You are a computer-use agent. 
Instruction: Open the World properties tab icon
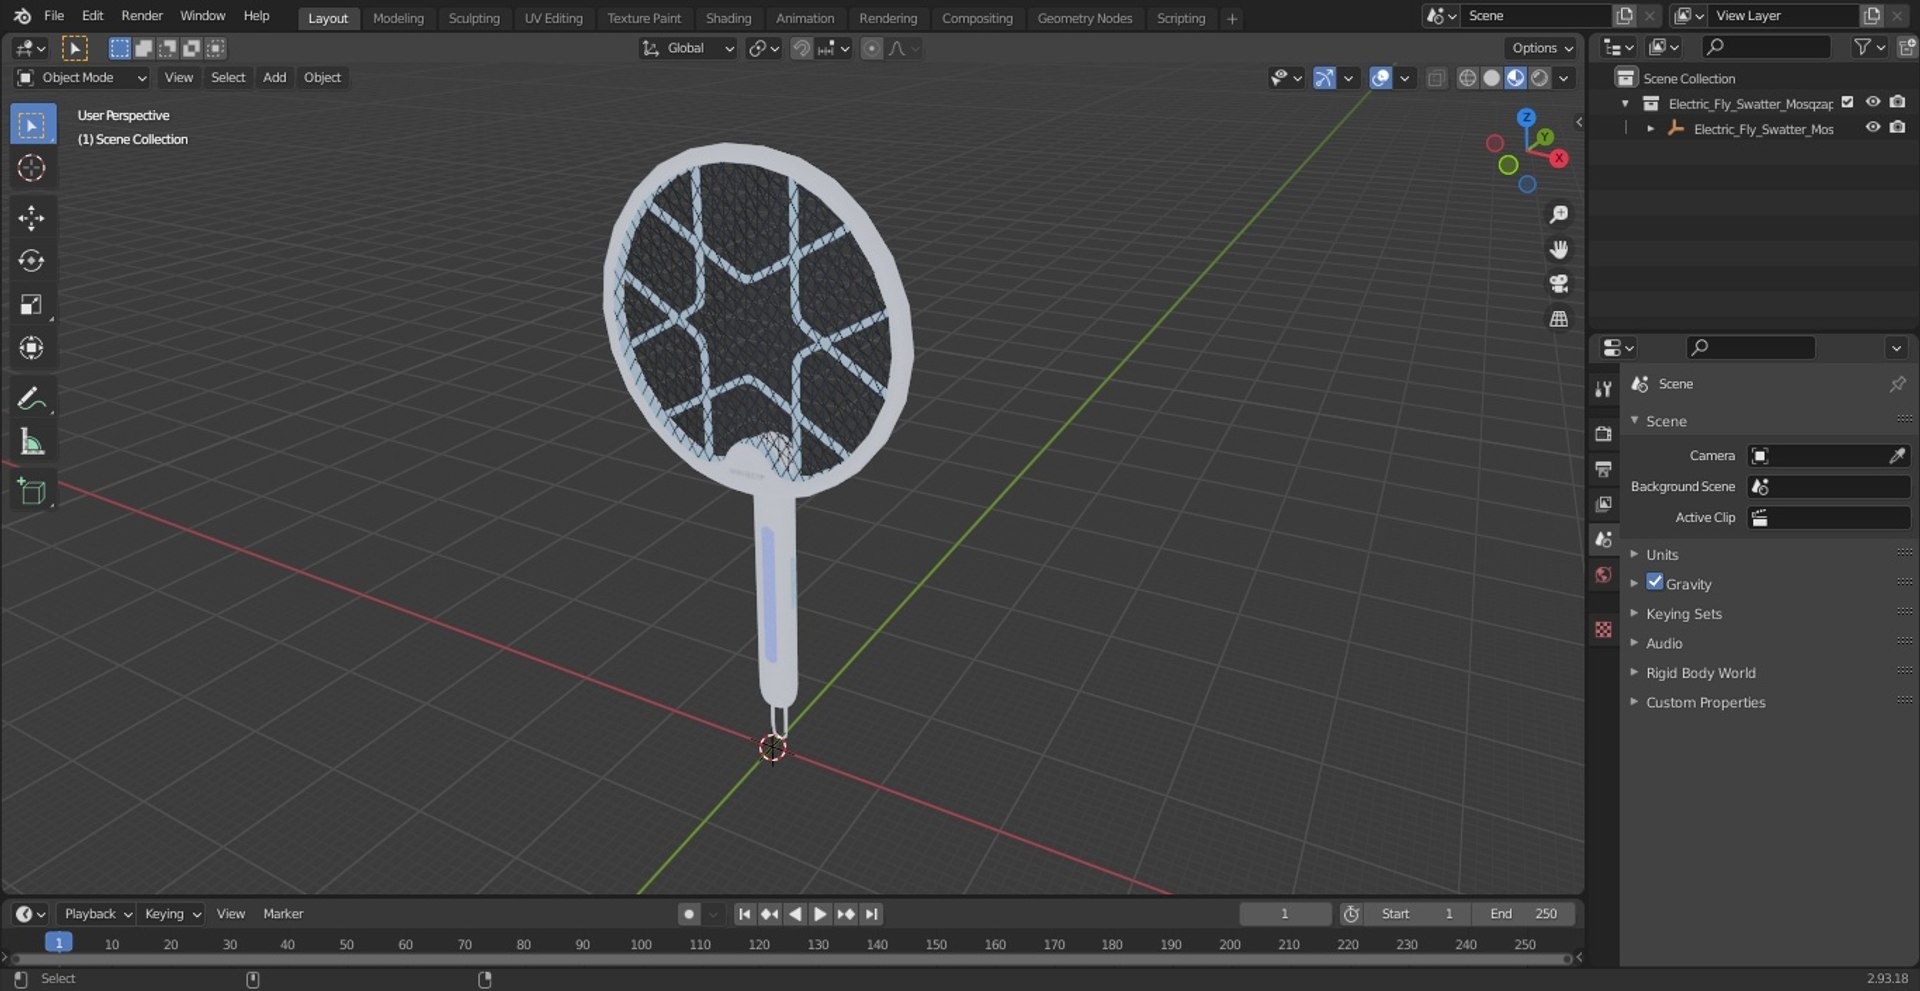(x=1604, y=575)
